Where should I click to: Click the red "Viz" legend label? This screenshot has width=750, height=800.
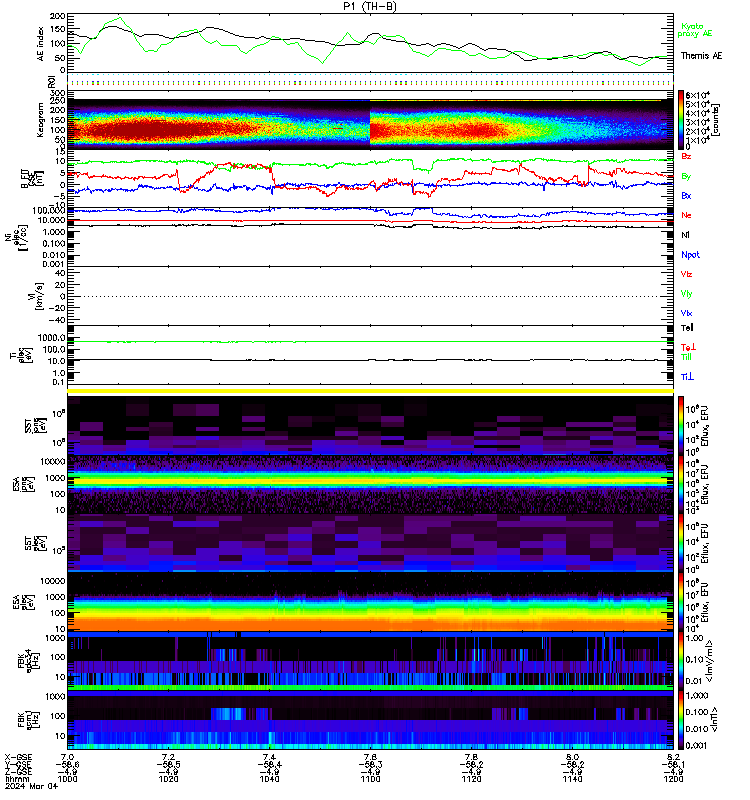pos(686,274)
